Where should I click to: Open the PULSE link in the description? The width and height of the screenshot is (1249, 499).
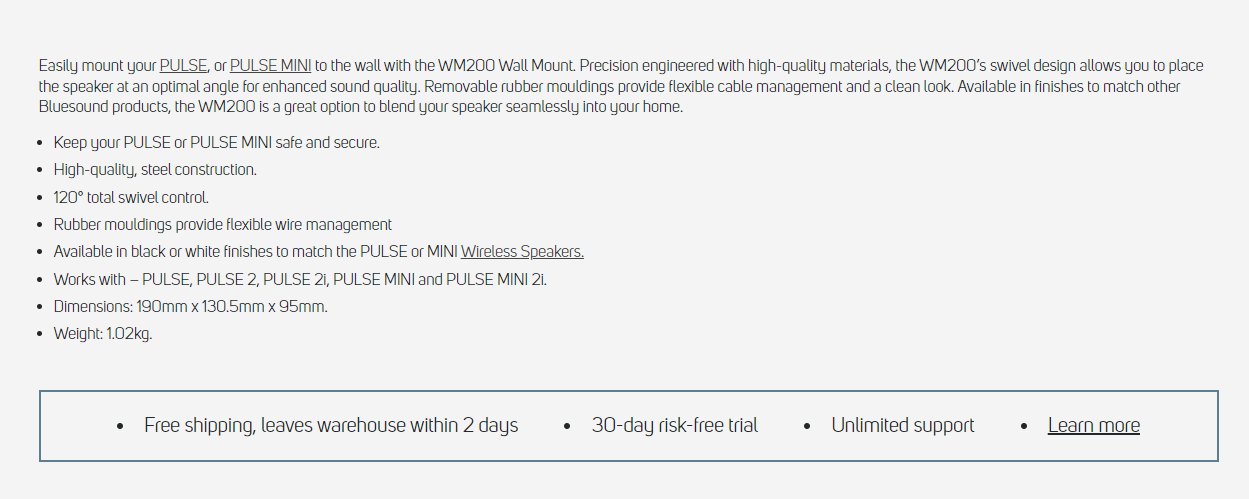coord(183,66)
